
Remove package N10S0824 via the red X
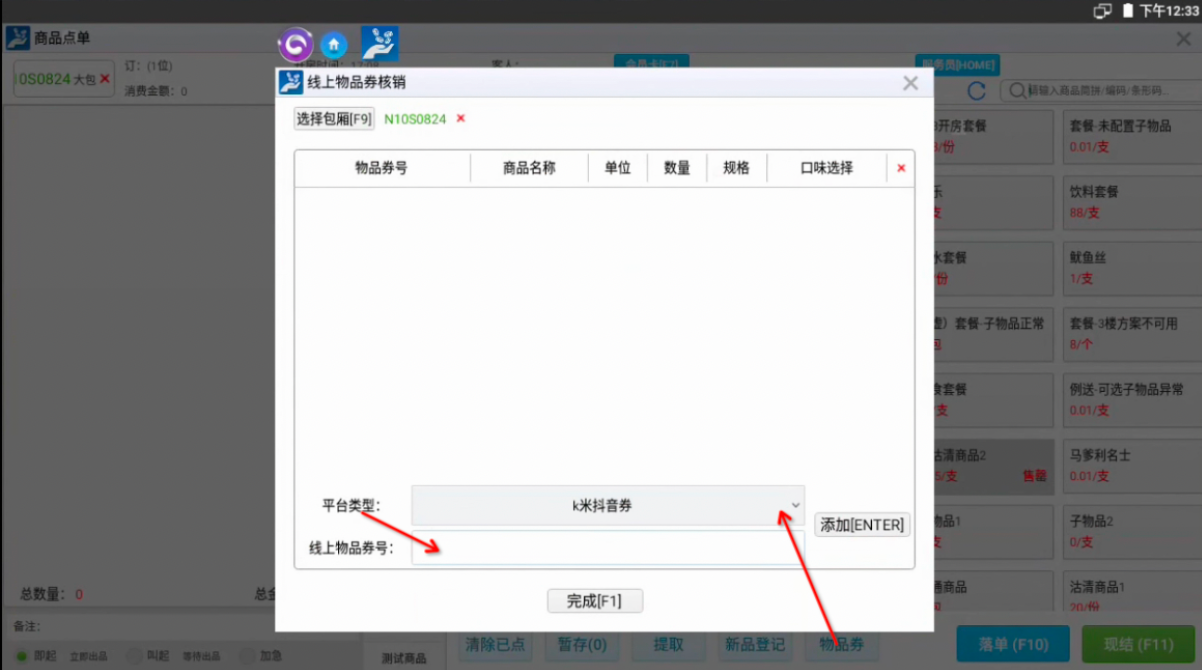tap(459, 117)
